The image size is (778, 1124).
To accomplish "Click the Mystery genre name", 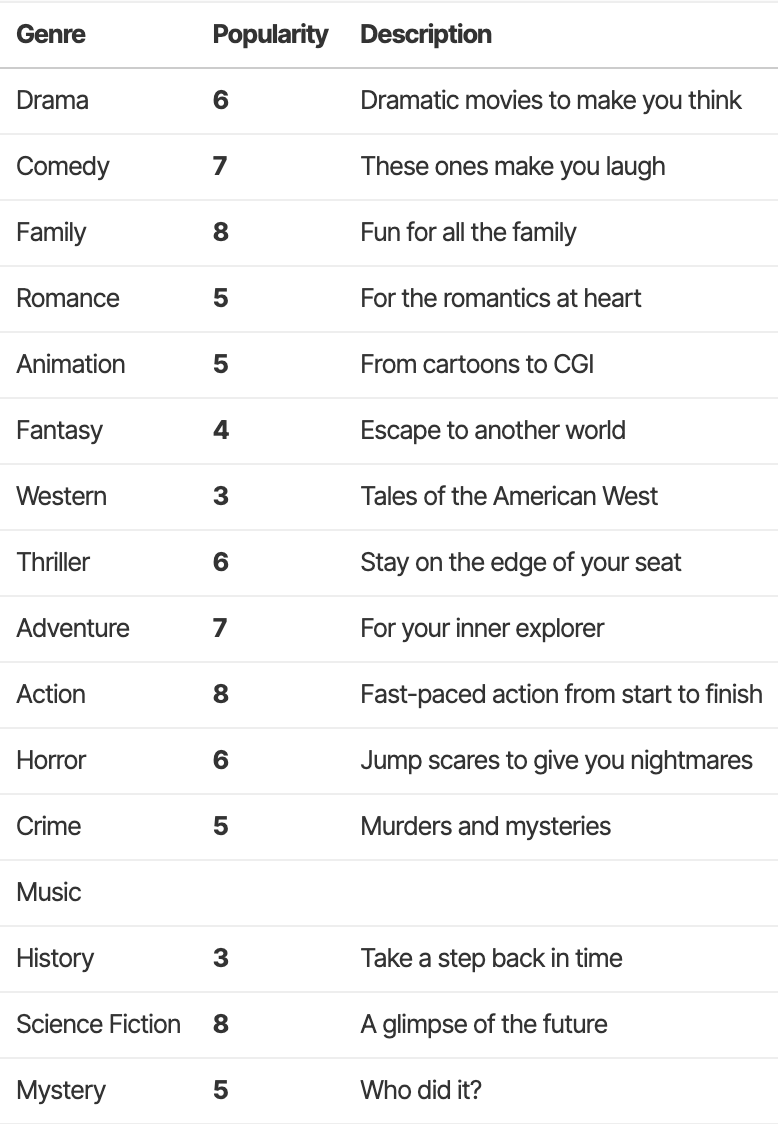I will coord(60,1090).
